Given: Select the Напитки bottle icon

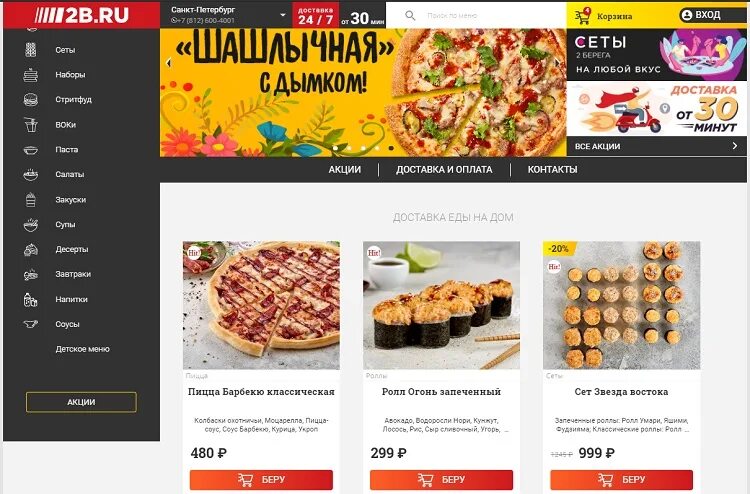Looking at the screenshot, I should pyautogui.click(x=31, y=299).
